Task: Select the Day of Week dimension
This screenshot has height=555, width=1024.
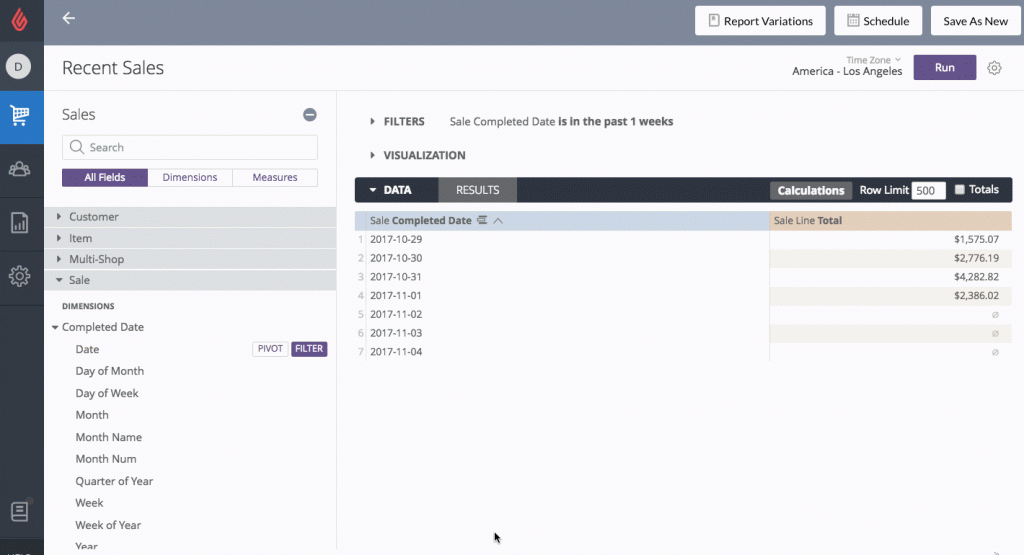Action: tap(107, 393)
